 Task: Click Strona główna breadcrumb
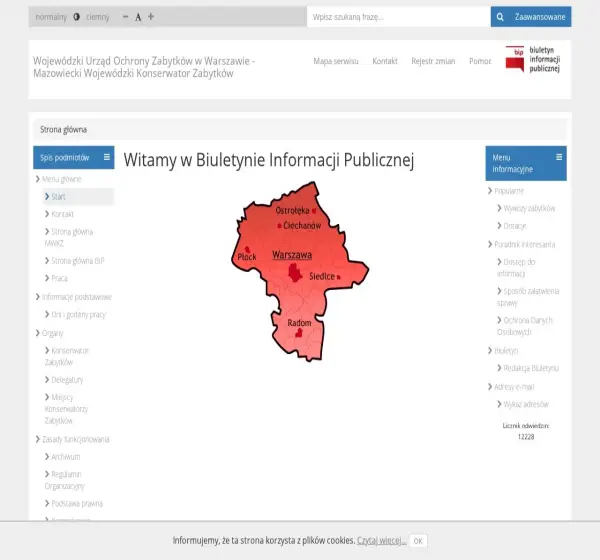tap(64, 130)
